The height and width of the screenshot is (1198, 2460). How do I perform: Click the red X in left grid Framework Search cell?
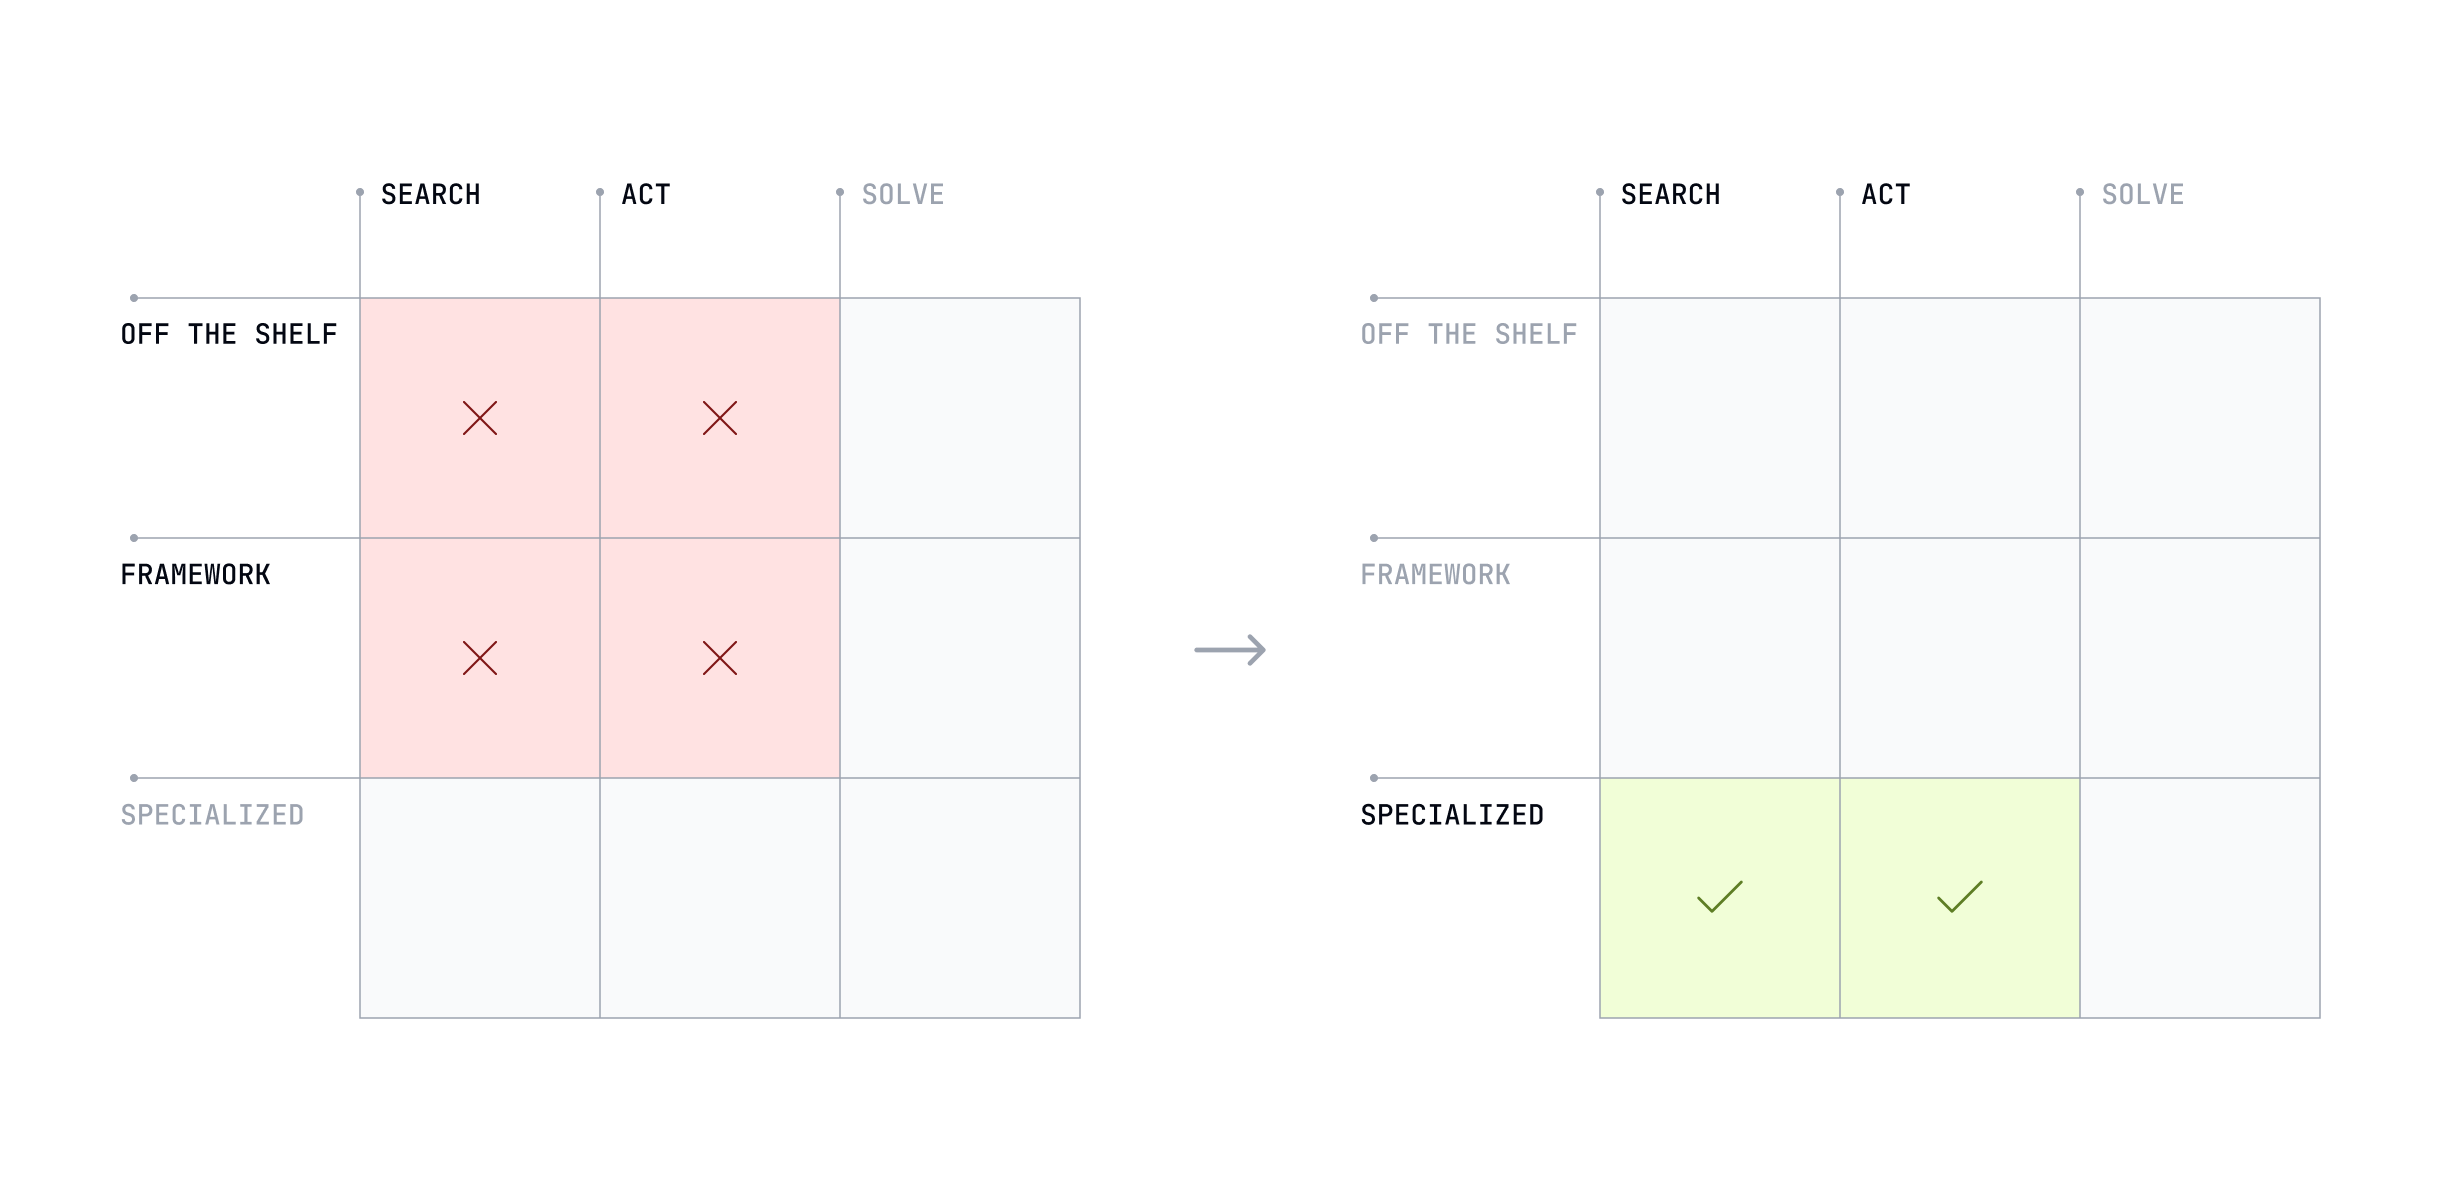coord(480,658)
